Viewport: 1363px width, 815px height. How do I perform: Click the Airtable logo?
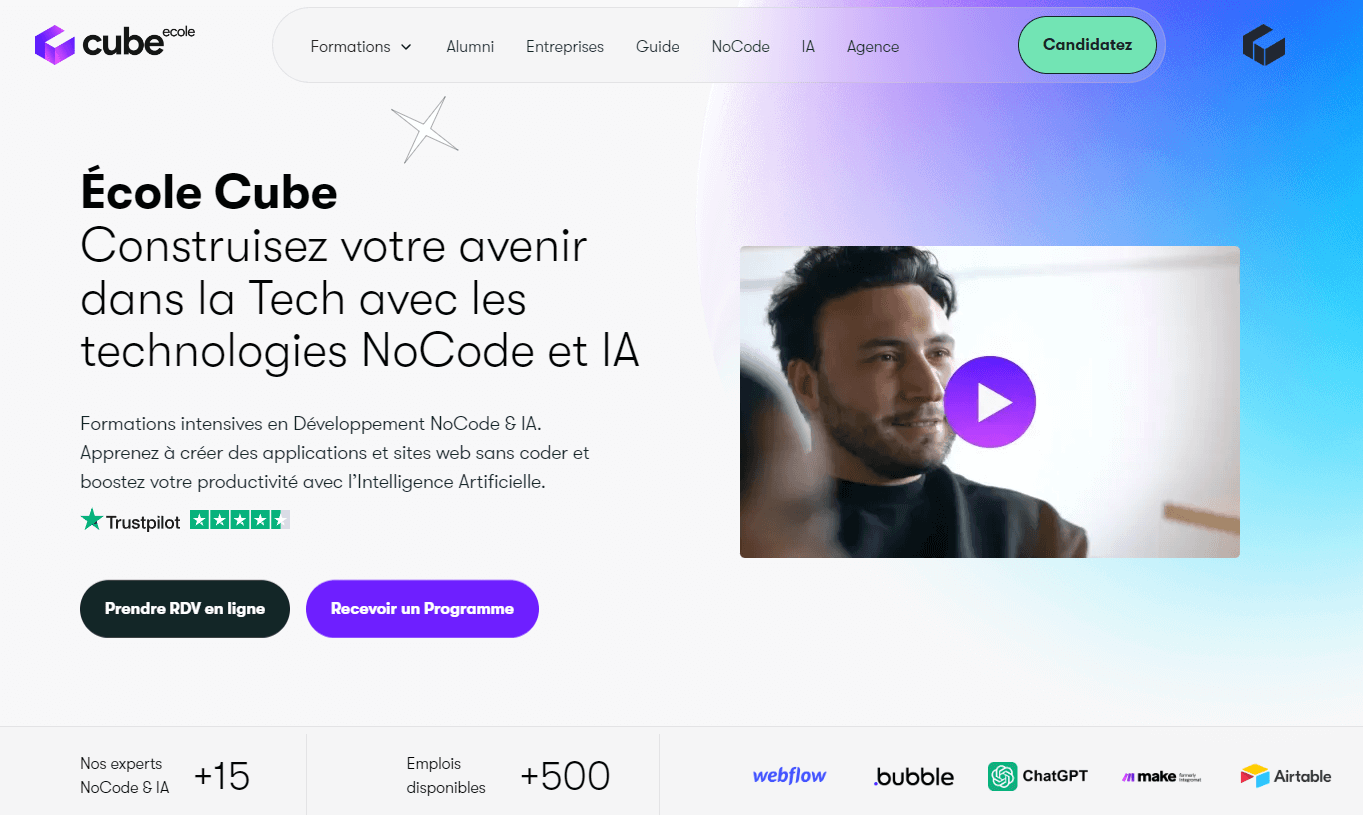click(x=1286, y=776)
